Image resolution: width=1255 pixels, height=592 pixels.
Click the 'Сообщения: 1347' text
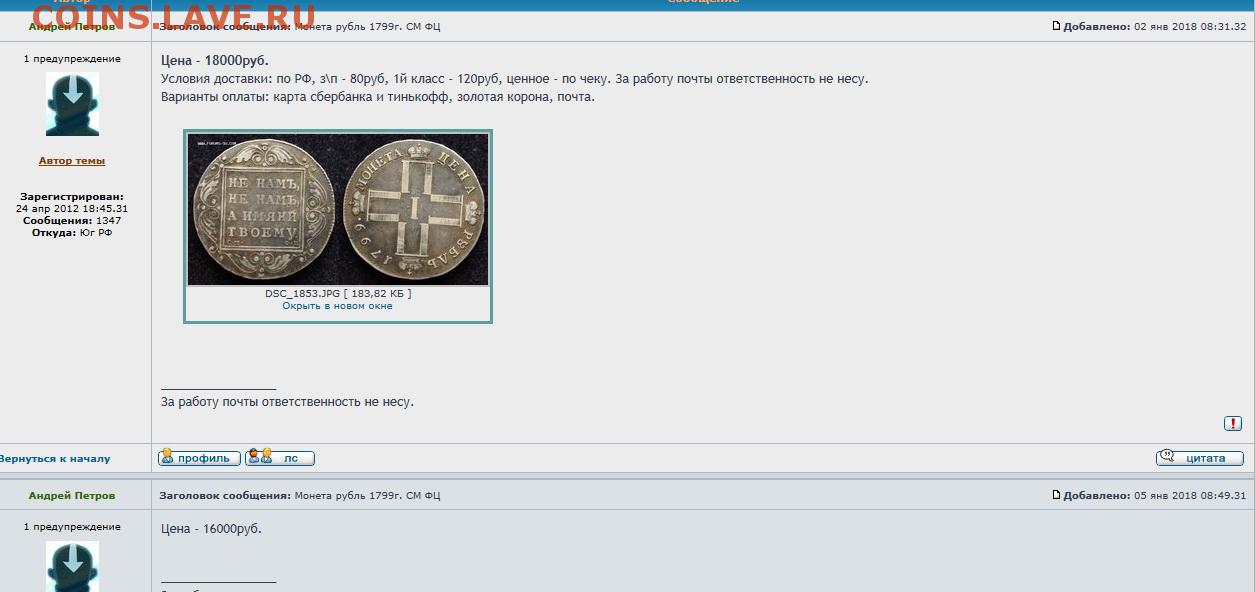tap(72, 220)
